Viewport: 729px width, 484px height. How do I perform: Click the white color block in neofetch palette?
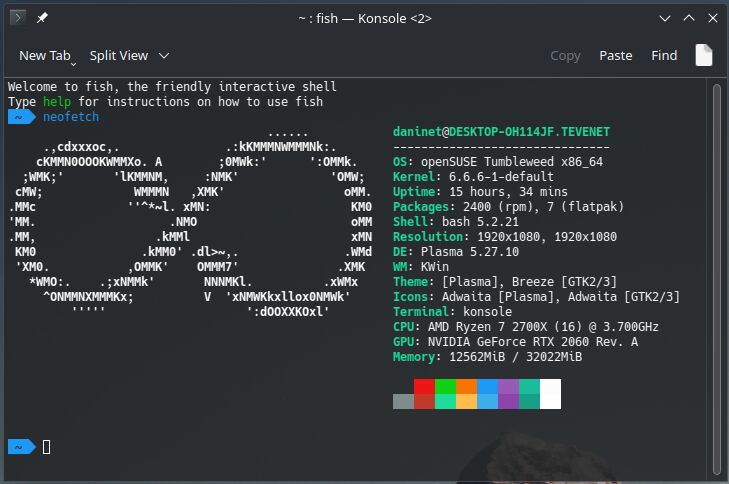coord(550,394)
